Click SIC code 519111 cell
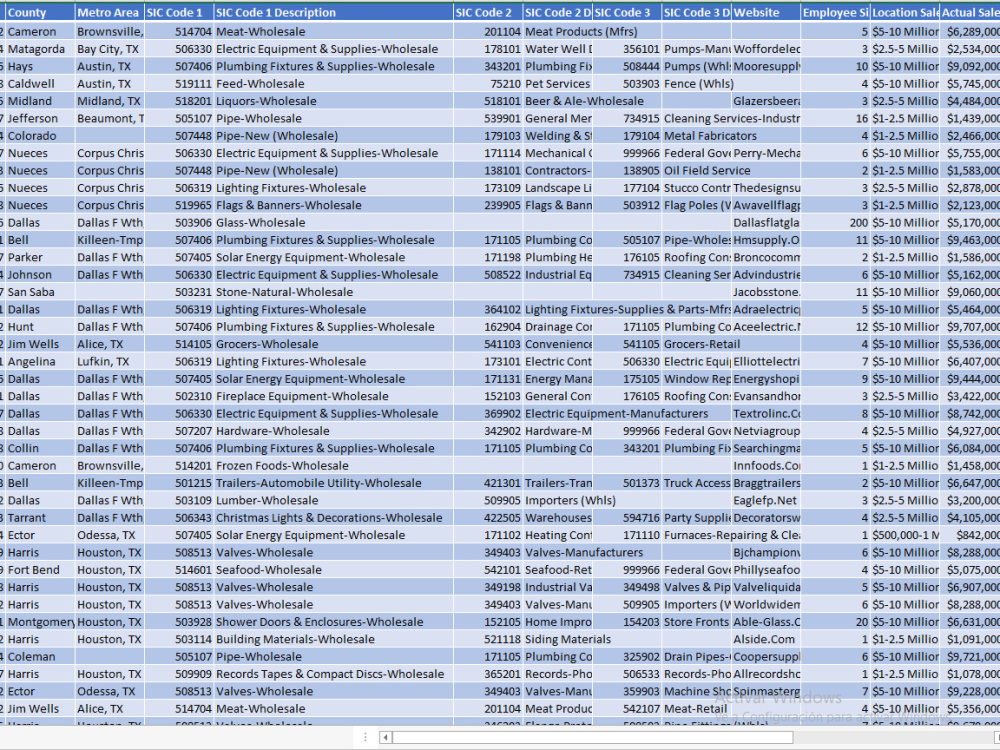The height and width of the screenshot is (750, 1000). pyautogui.click(x=179, y=84)
